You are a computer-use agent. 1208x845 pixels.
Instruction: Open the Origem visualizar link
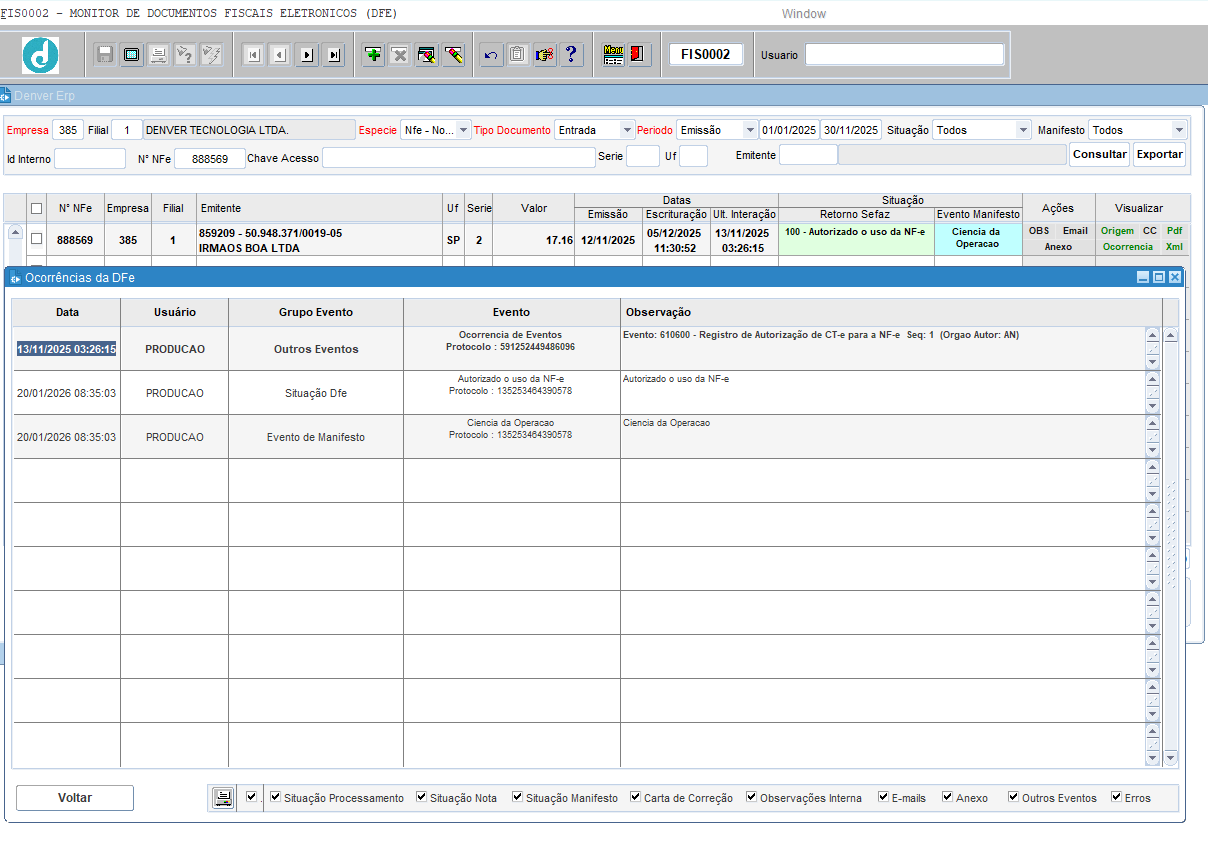(1117, 231)
